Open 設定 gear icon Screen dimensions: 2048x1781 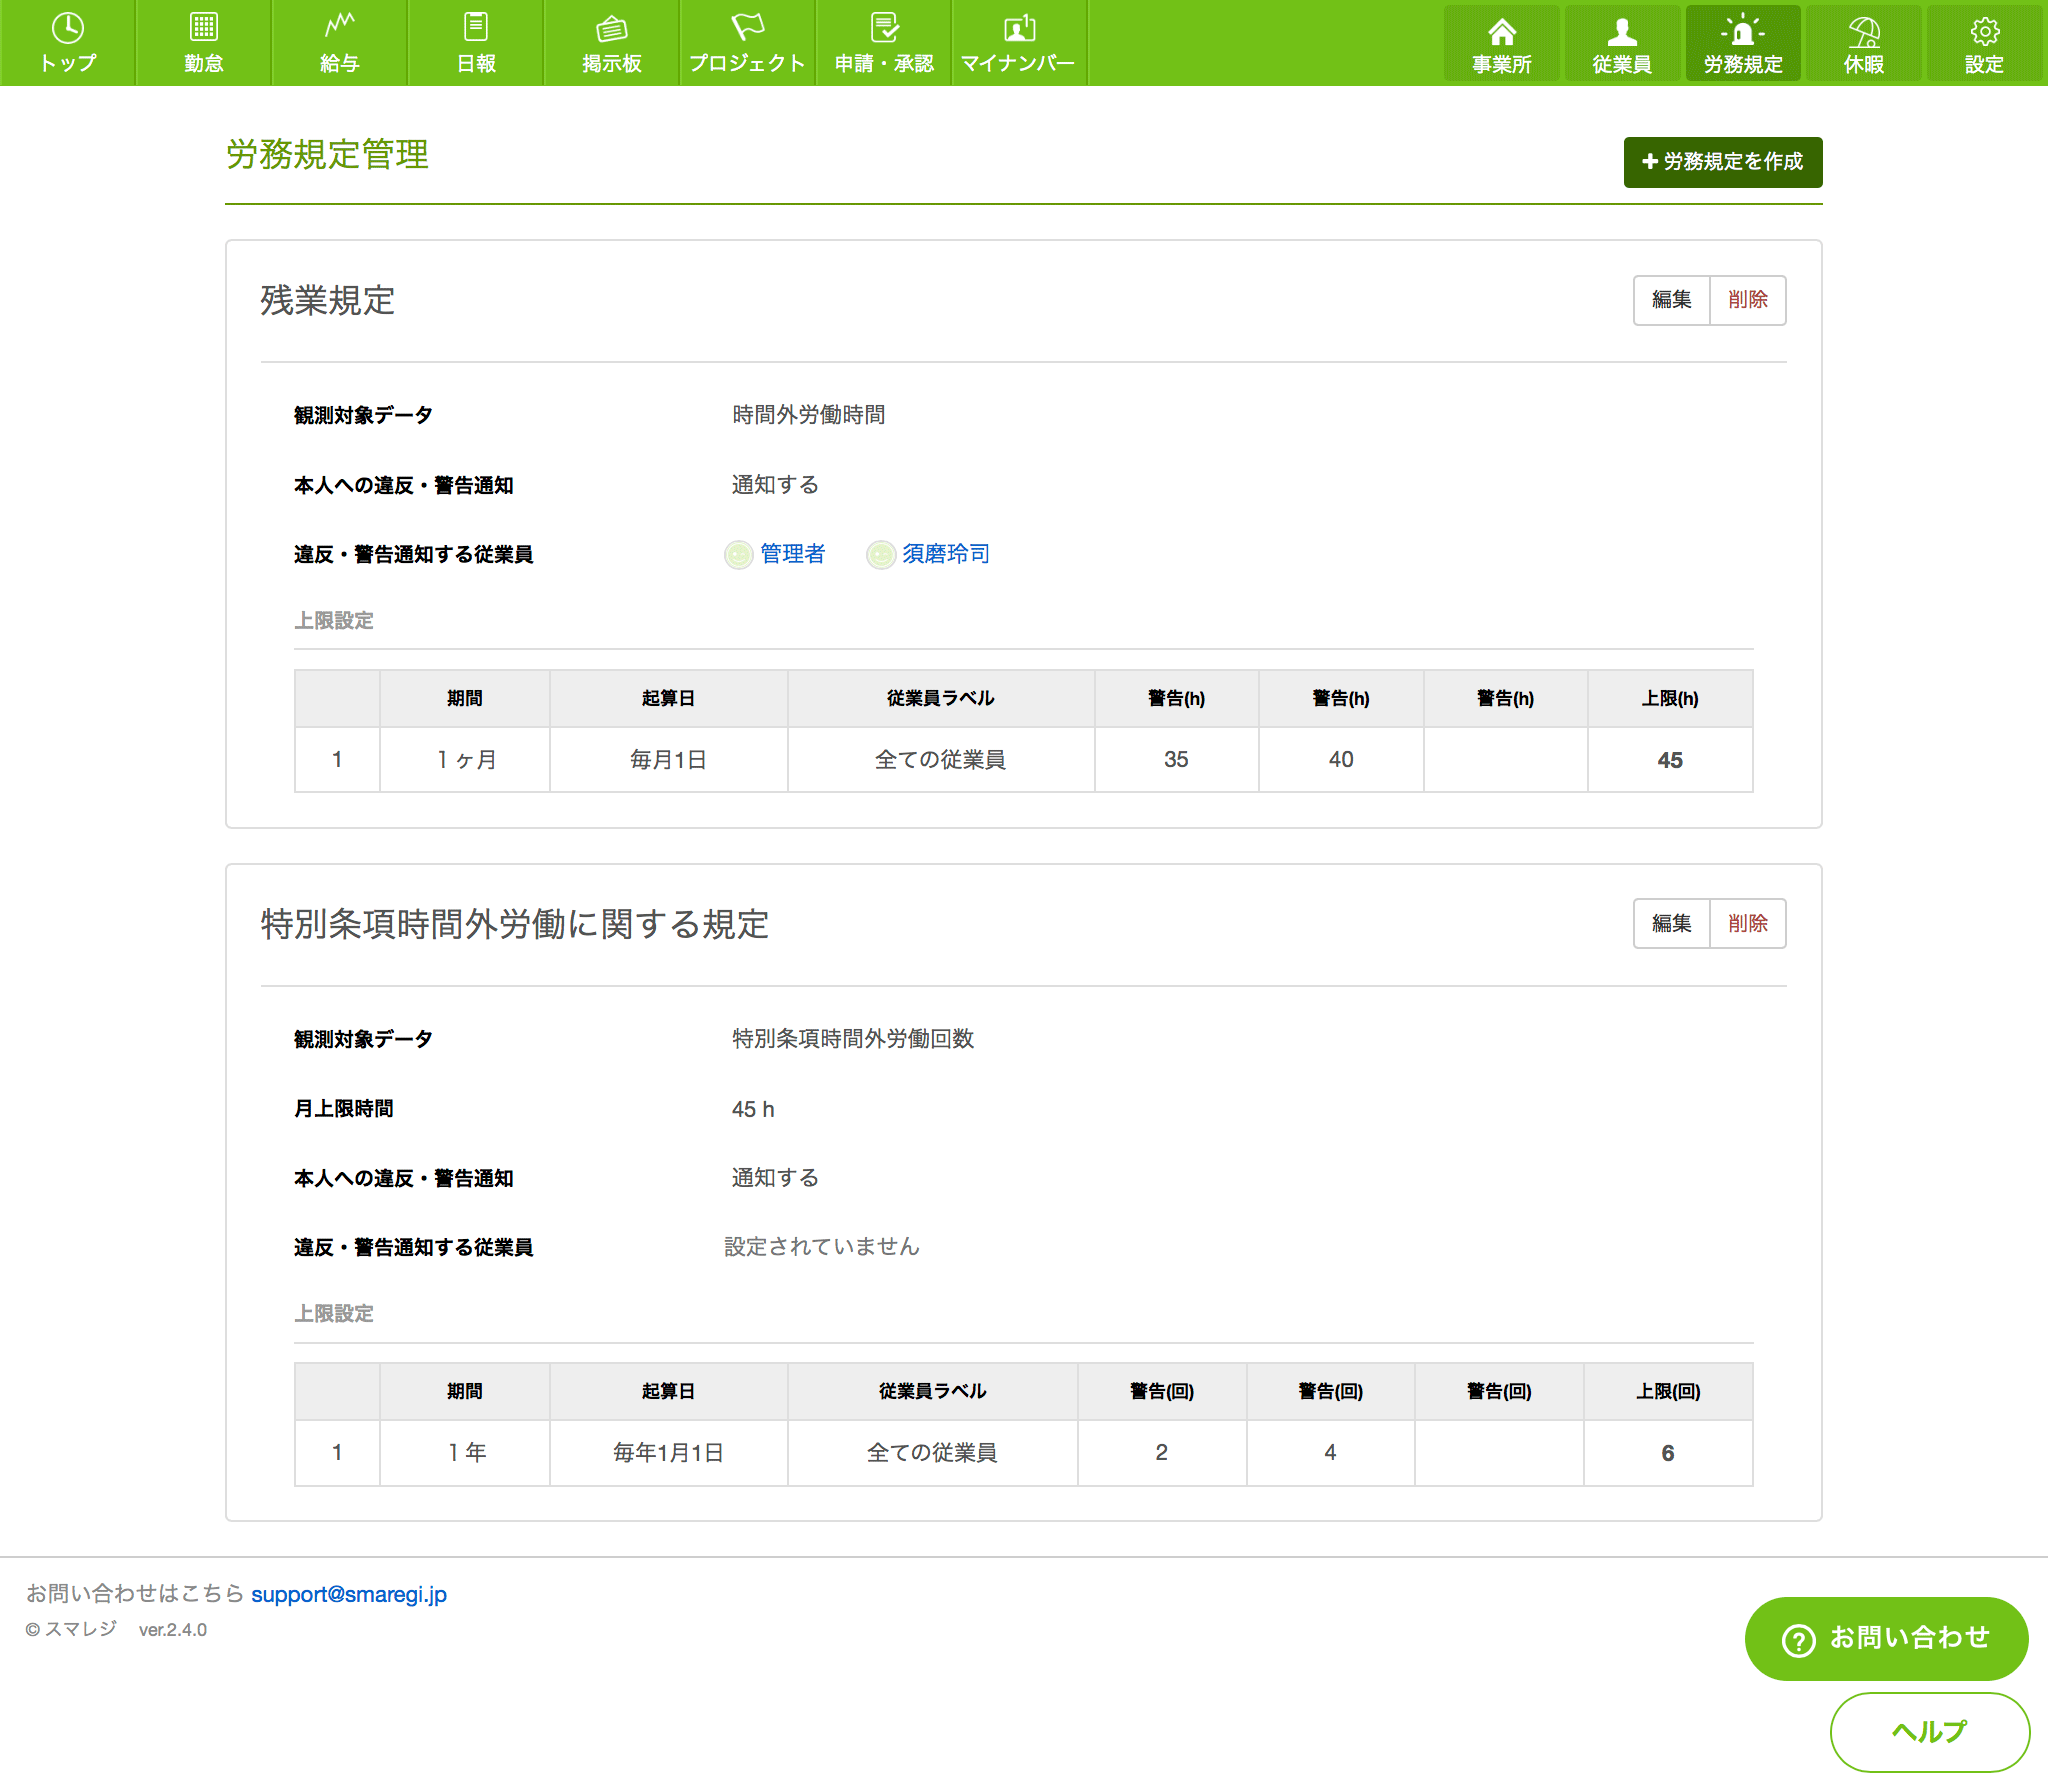tap(1984, 32)
